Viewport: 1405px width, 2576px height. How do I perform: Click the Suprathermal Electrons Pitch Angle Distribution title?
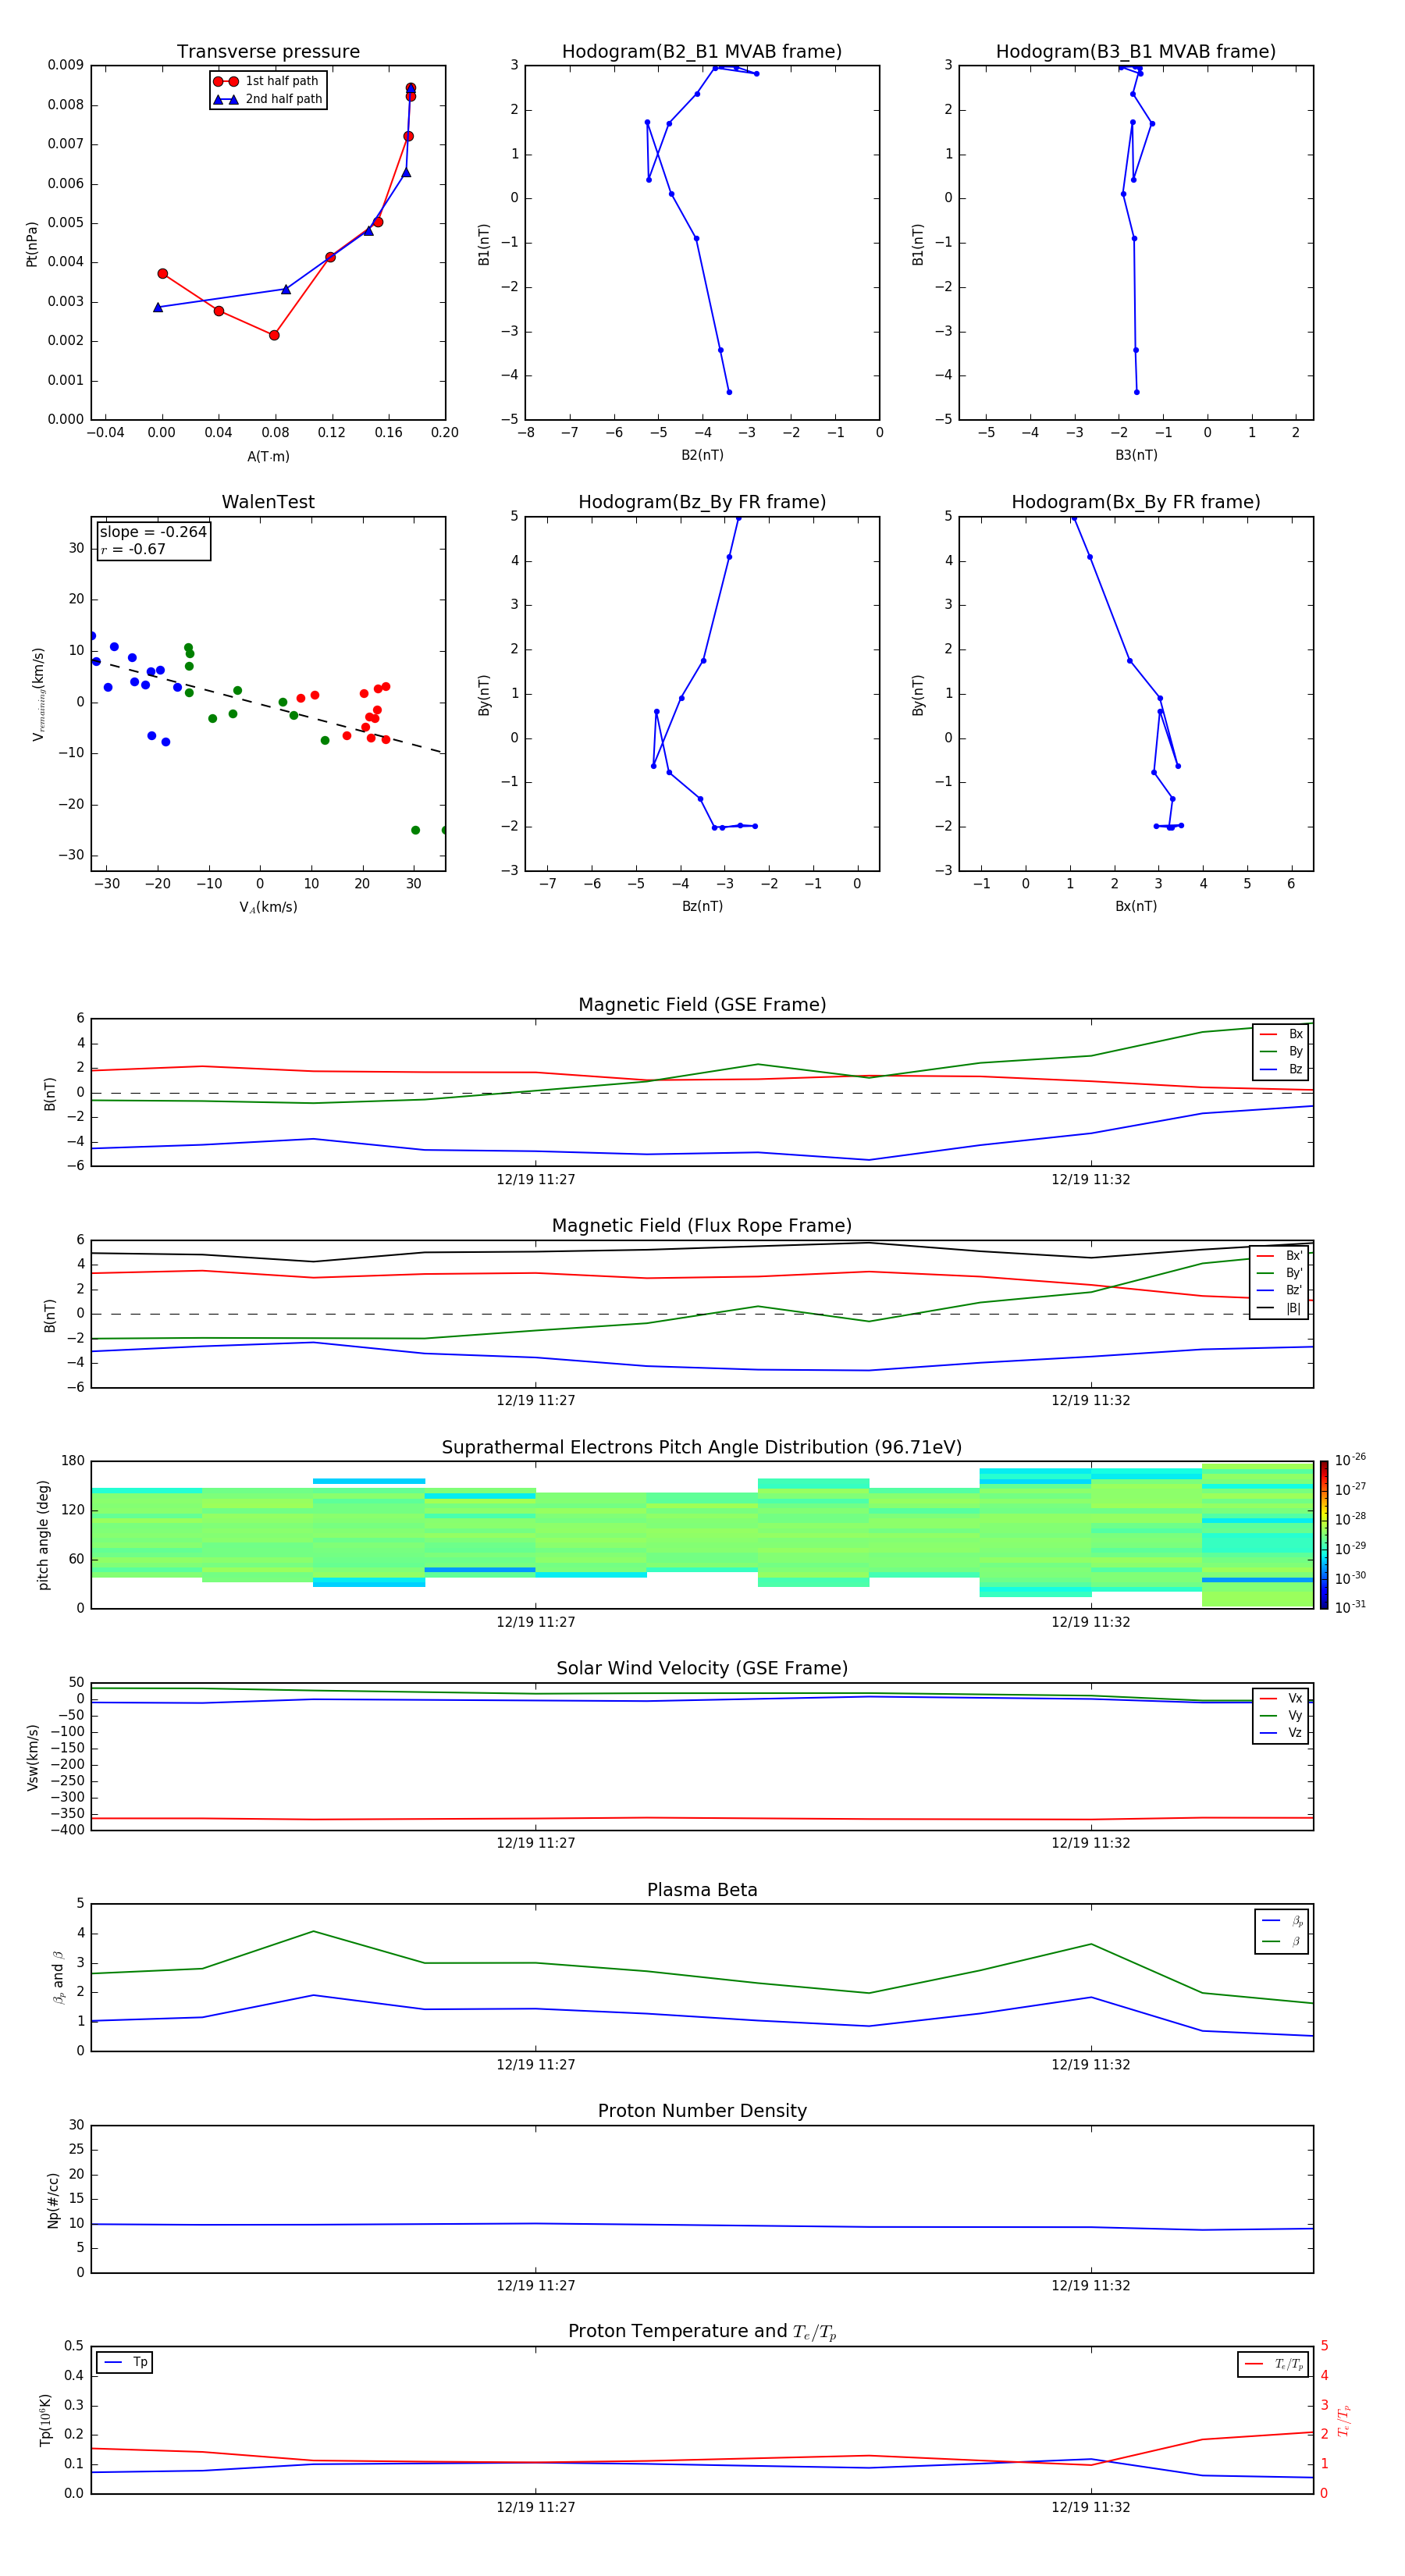point(702,1447)
